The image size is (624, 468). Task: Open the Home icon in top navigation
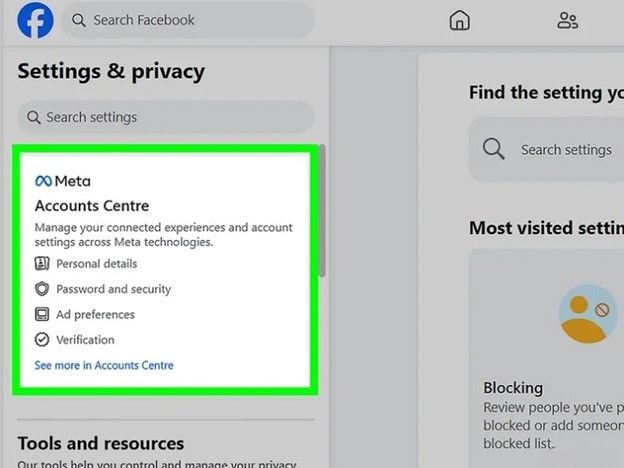coord(459,21)
